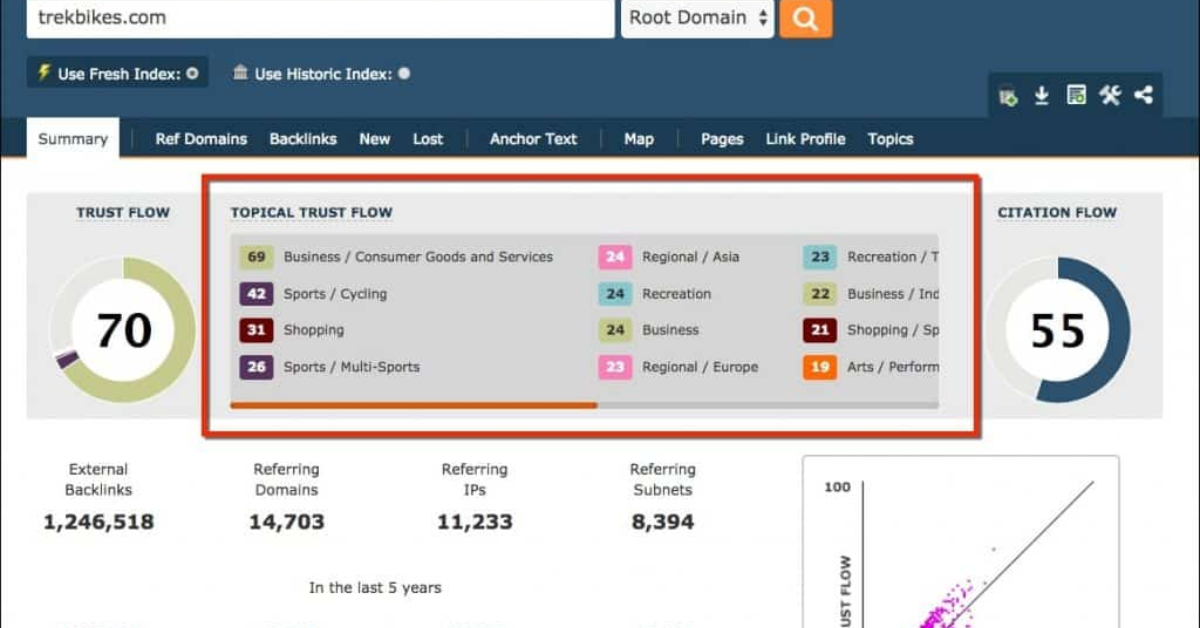
Task: Click the download icon in the toolbar
Action: [x=1042, y=96]
